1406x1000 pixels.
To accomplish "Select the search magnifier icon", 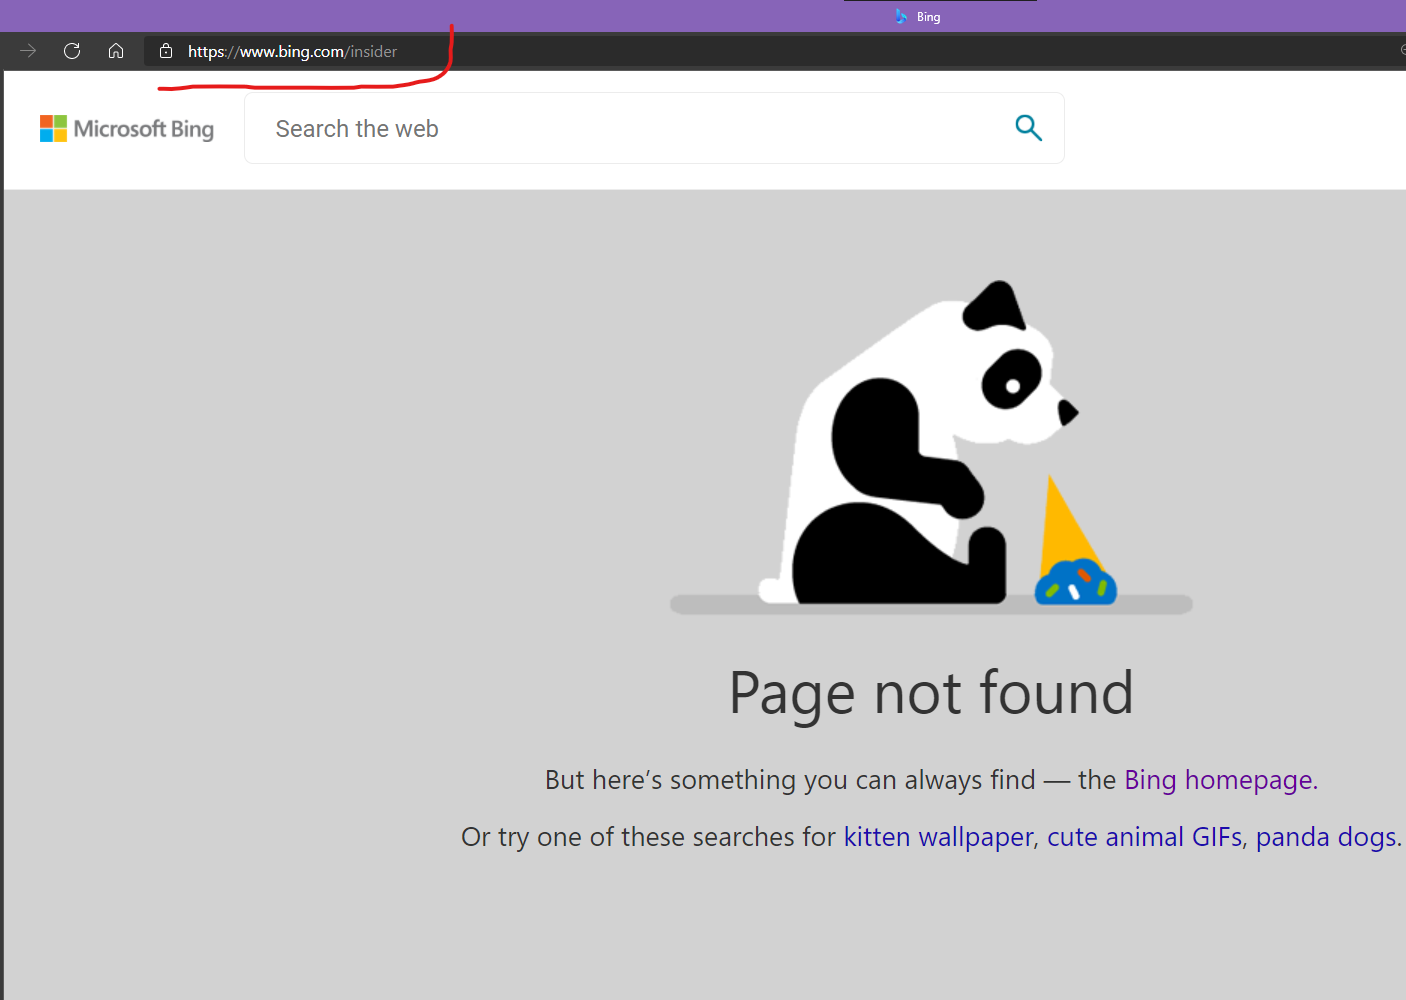I will click(x=1028, y=128).
